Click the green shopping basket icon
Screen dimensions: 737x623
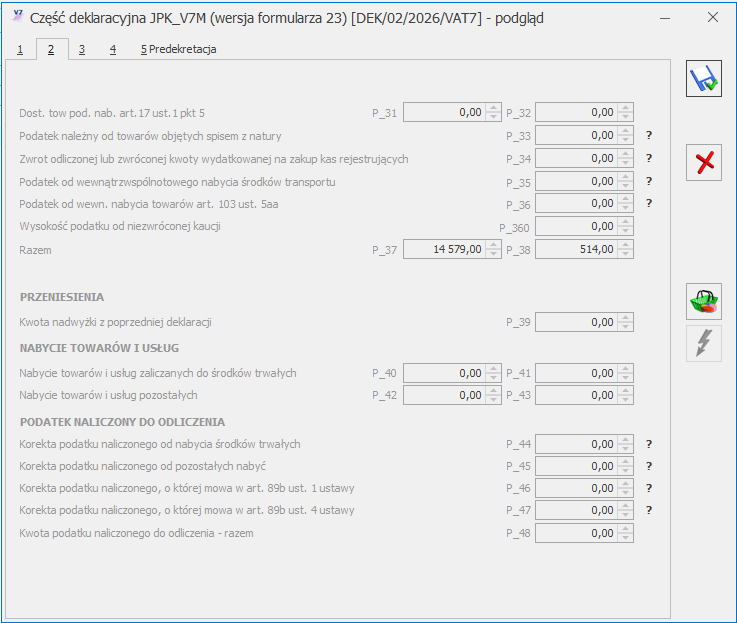(704, 301)
